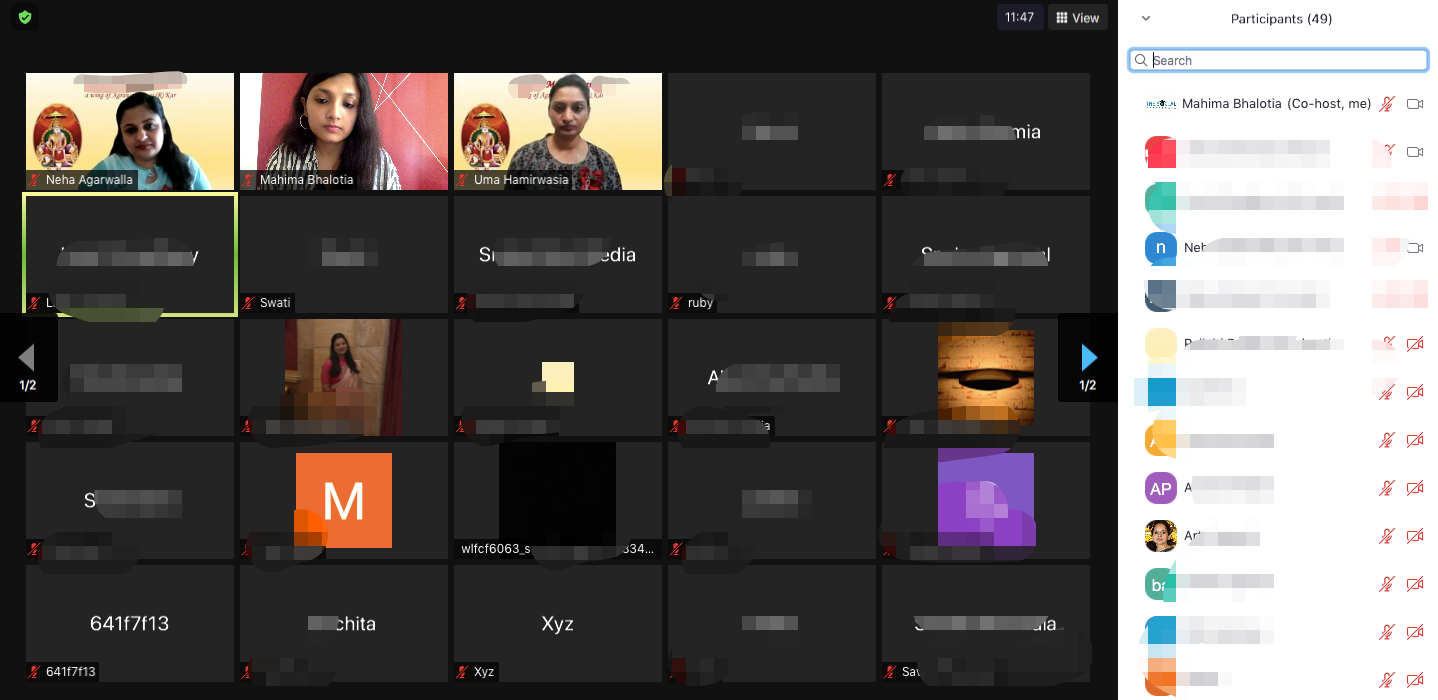The height and width of the screenshot is (700, 1438).
Task: Click the purple AP avatar in participants list
Action: 1160,488
